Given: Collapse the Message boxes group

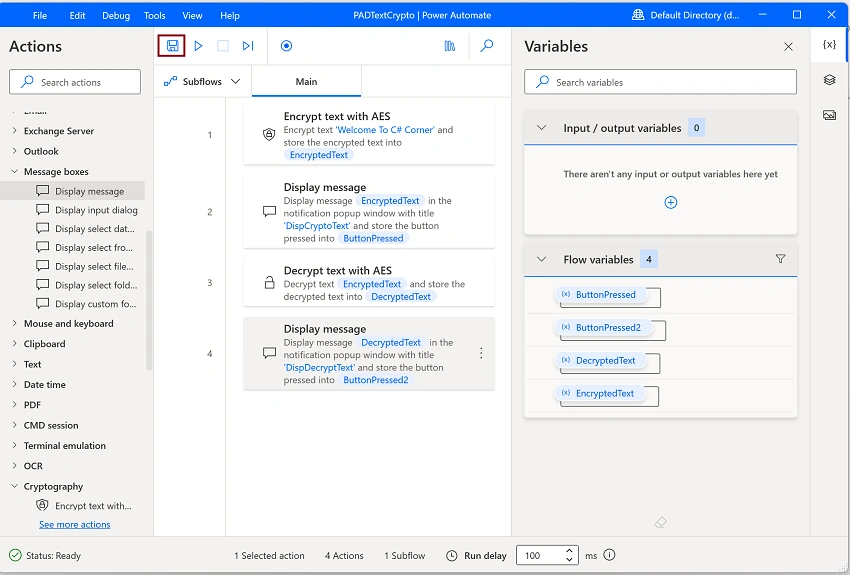Looking at the screenshot, I should [x=14, y=171].
